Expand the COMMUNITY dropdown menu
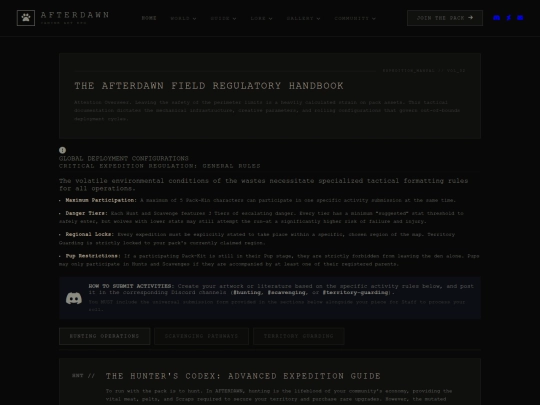This screenshot has height=405, width=540. click(x=355, y=18)
